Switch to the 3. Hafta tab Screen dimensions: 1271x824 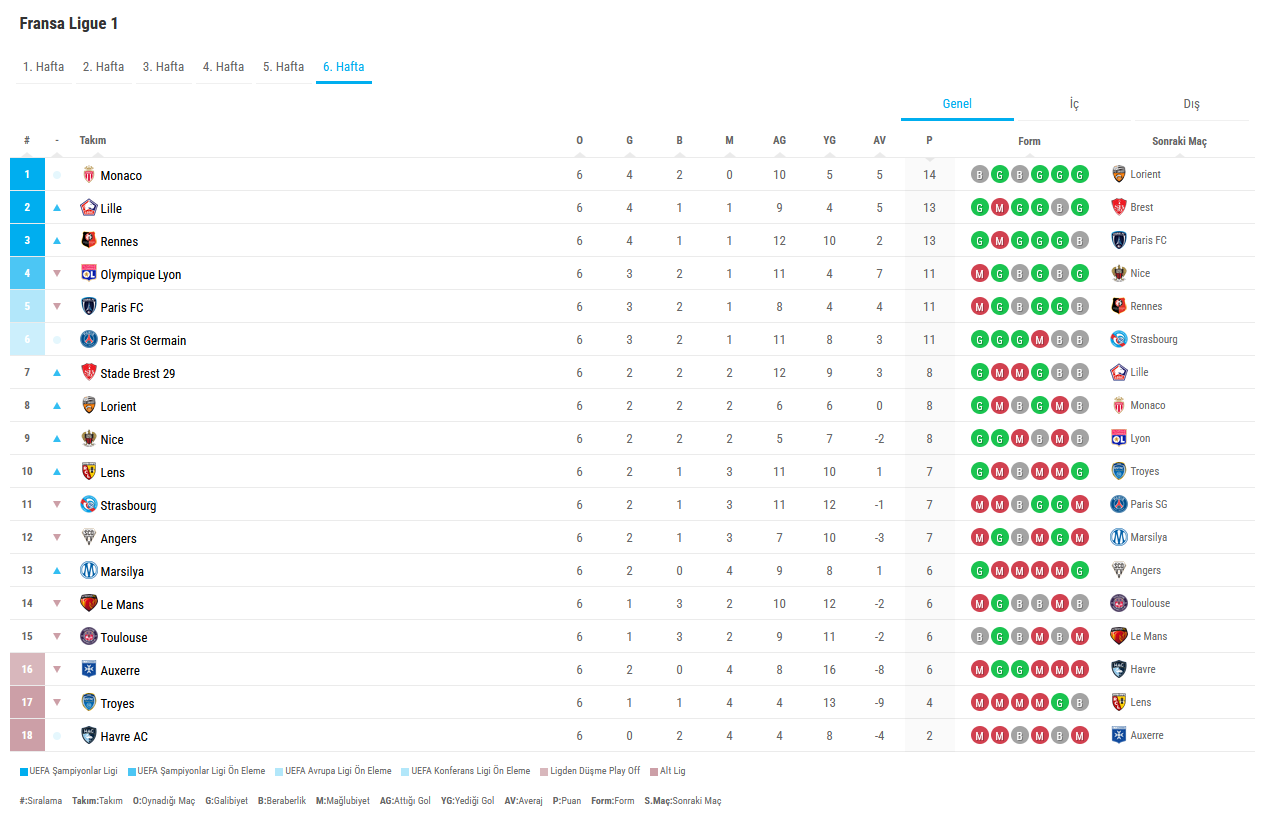(164, 67)
